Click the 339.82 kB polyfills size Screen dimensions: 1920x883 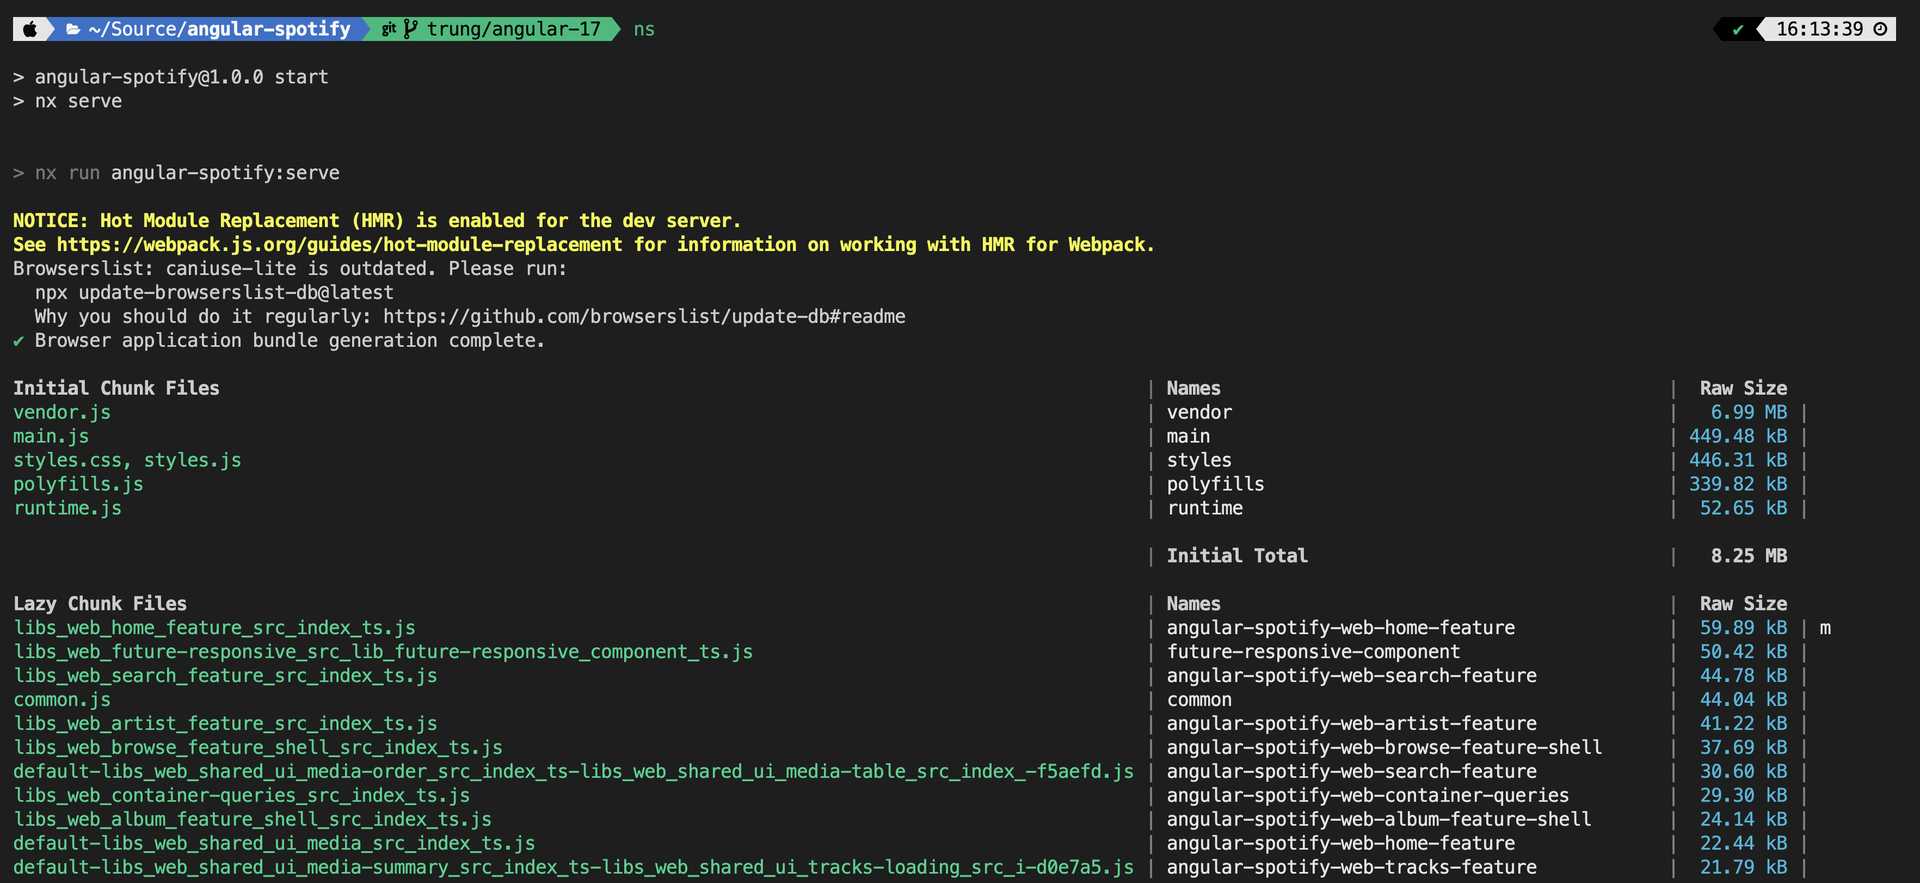tap(1738, 484)
